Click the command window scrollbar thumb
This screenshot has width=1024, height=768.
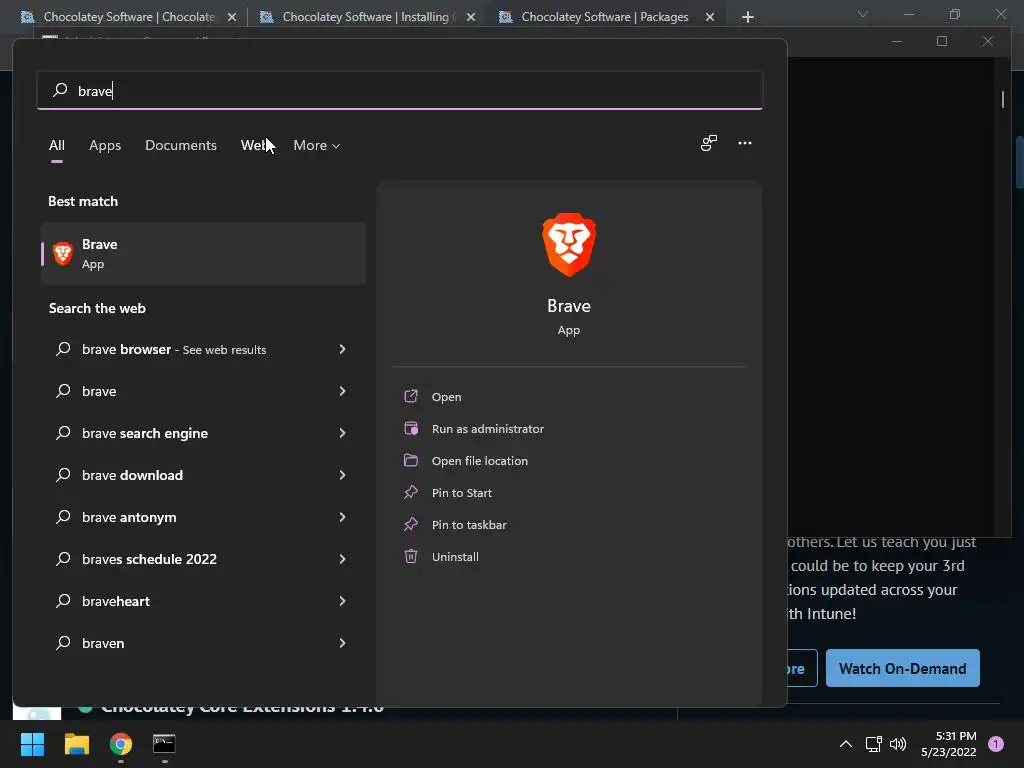pos(1002,99)
